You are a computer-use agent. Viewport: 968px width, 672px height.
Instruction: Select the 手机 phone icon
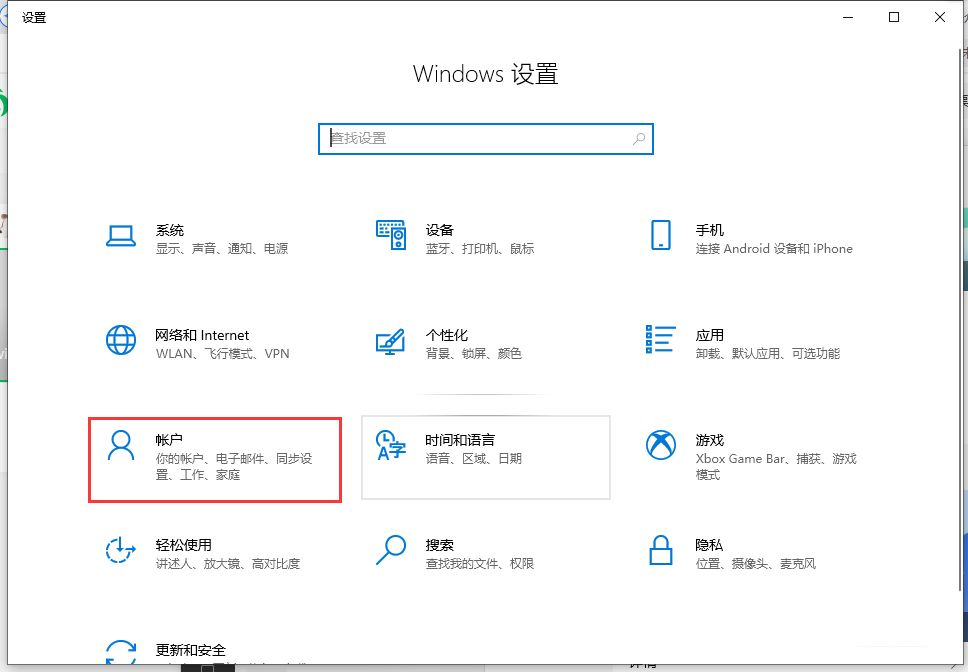point(661,235)
